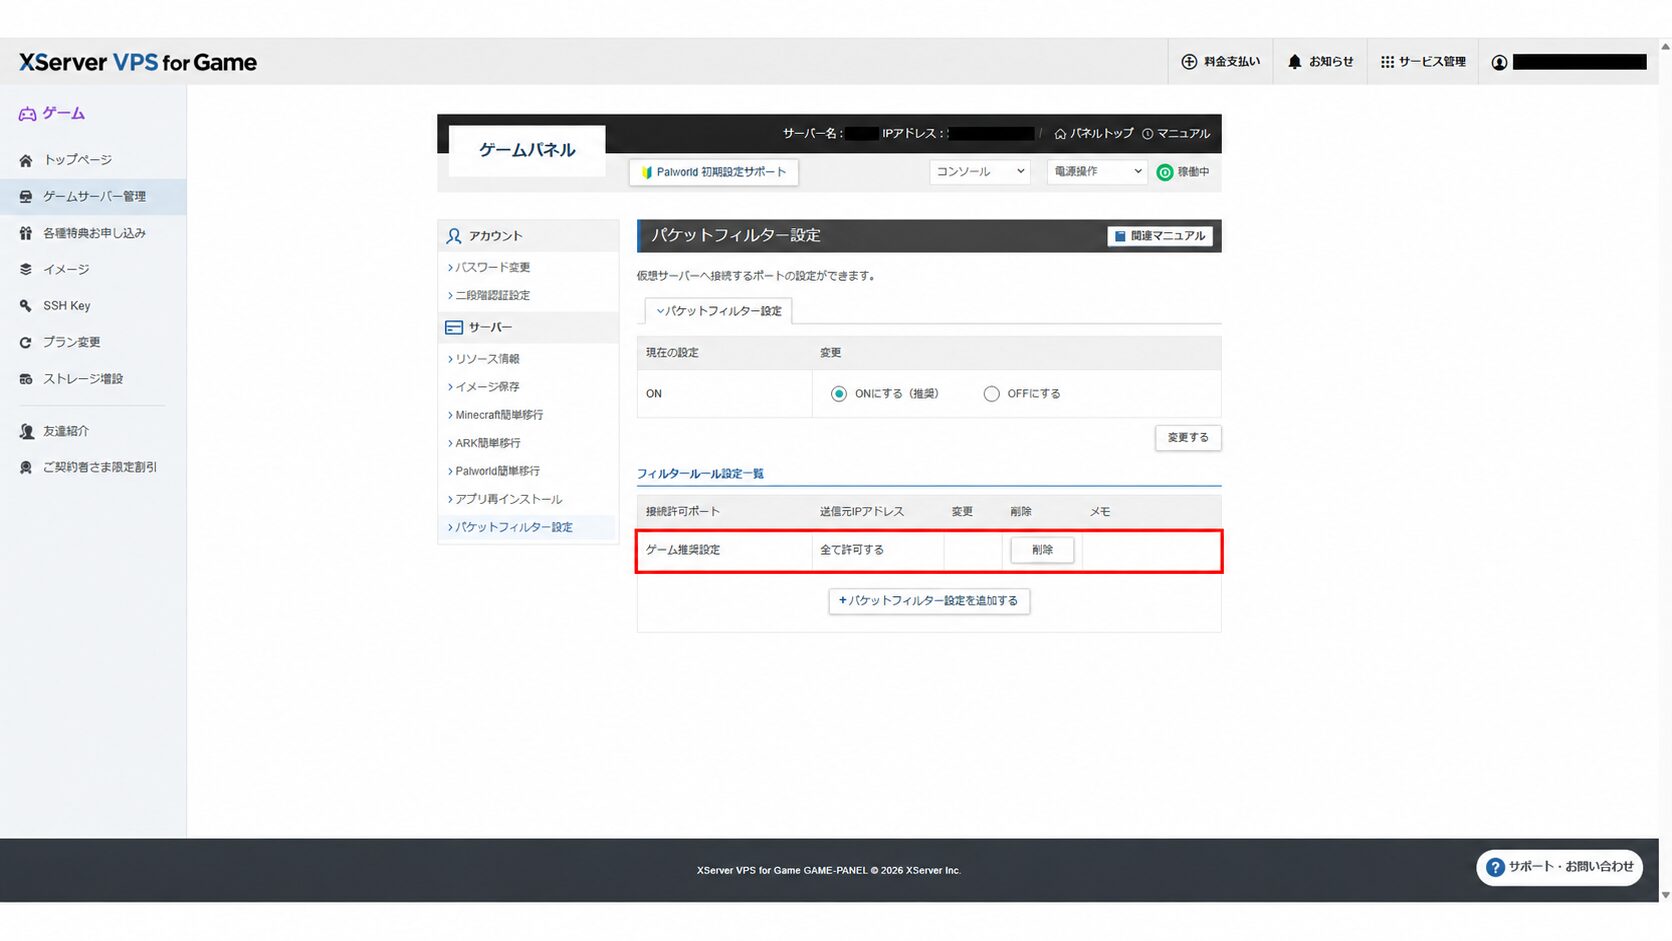Click the house icon beside トップページ
Image resolution: width=1672 pixels, height=941 pixels.
(x=26, y=160)
